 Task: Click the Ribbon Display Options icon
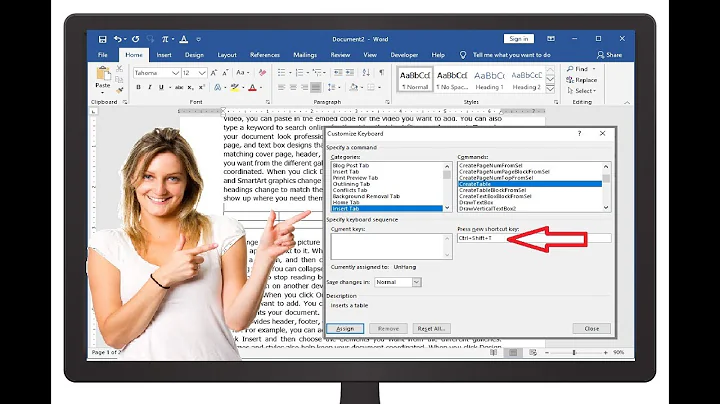point(551,39)
